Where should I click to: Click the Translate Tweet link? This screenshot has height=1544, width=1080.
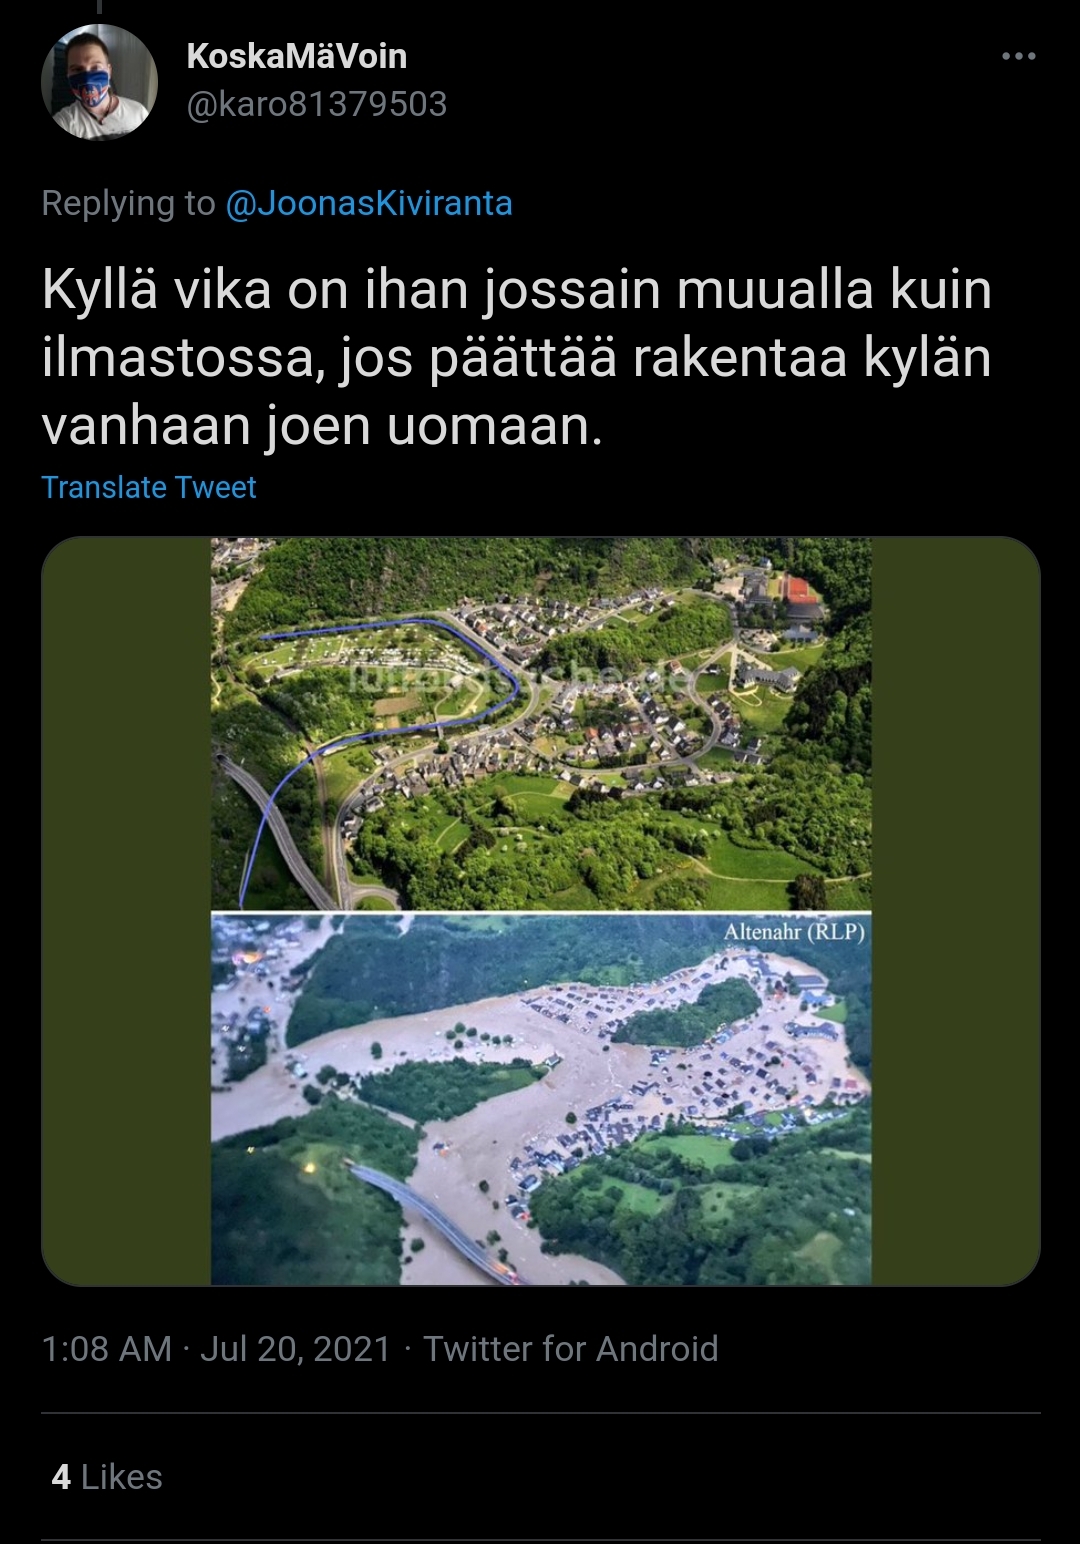149,487
